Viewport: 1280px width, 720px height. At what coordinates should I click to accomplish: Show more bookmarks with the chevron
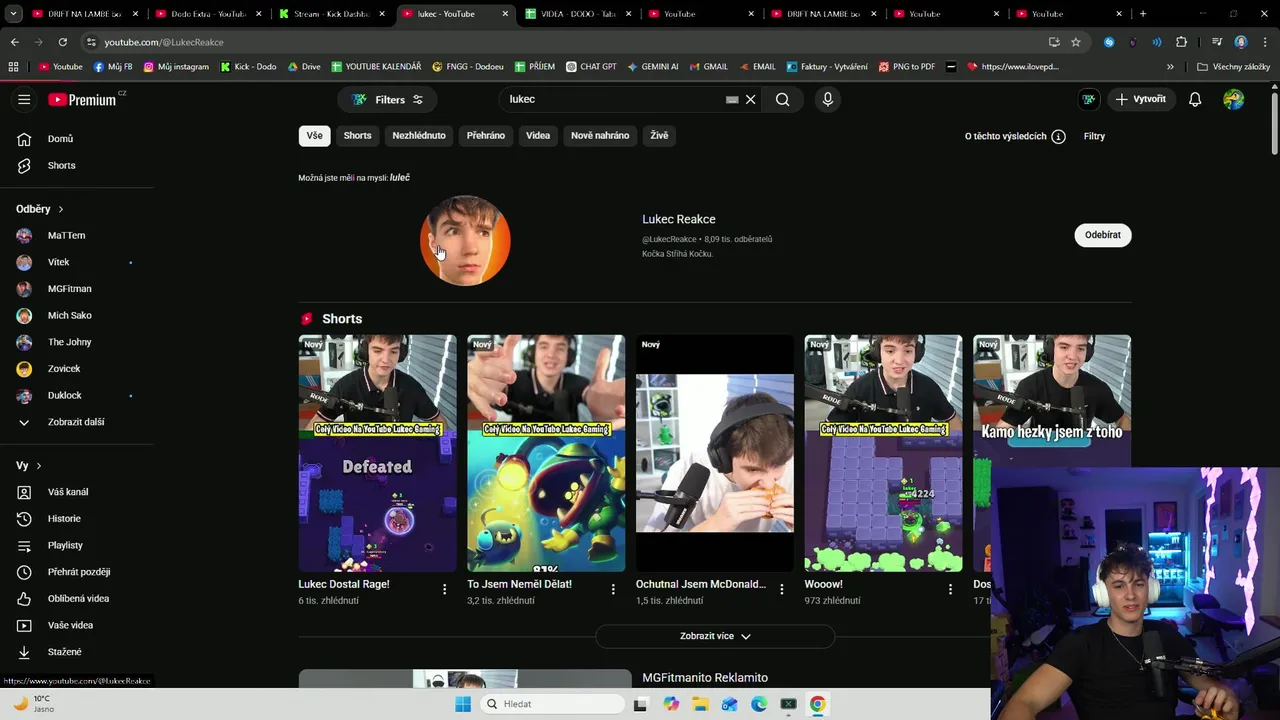coord(1170,67)
